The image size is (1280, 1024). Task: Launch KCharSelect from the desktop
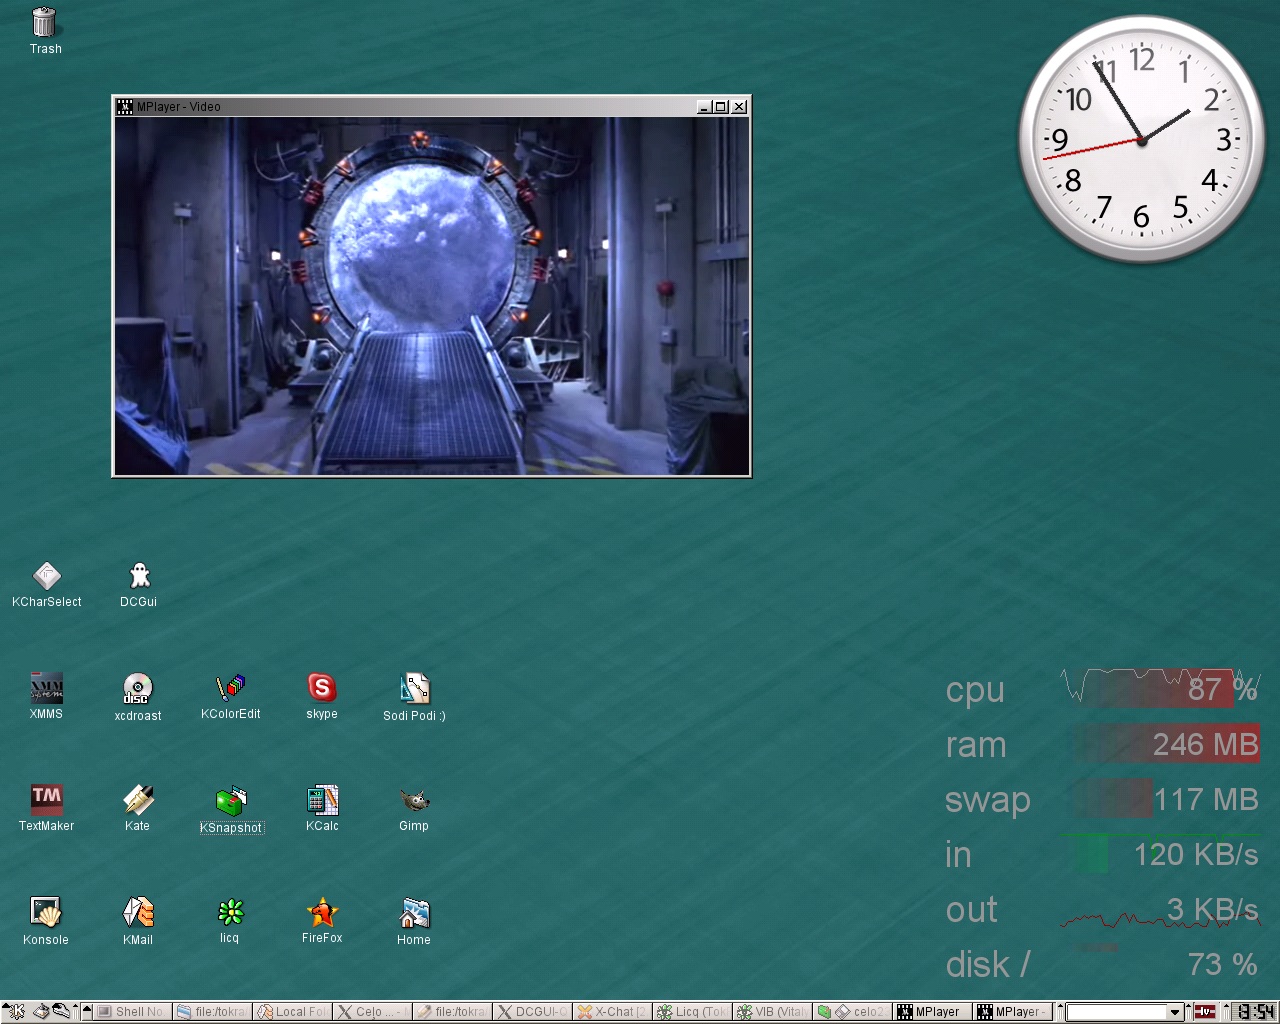coord(46,585)
